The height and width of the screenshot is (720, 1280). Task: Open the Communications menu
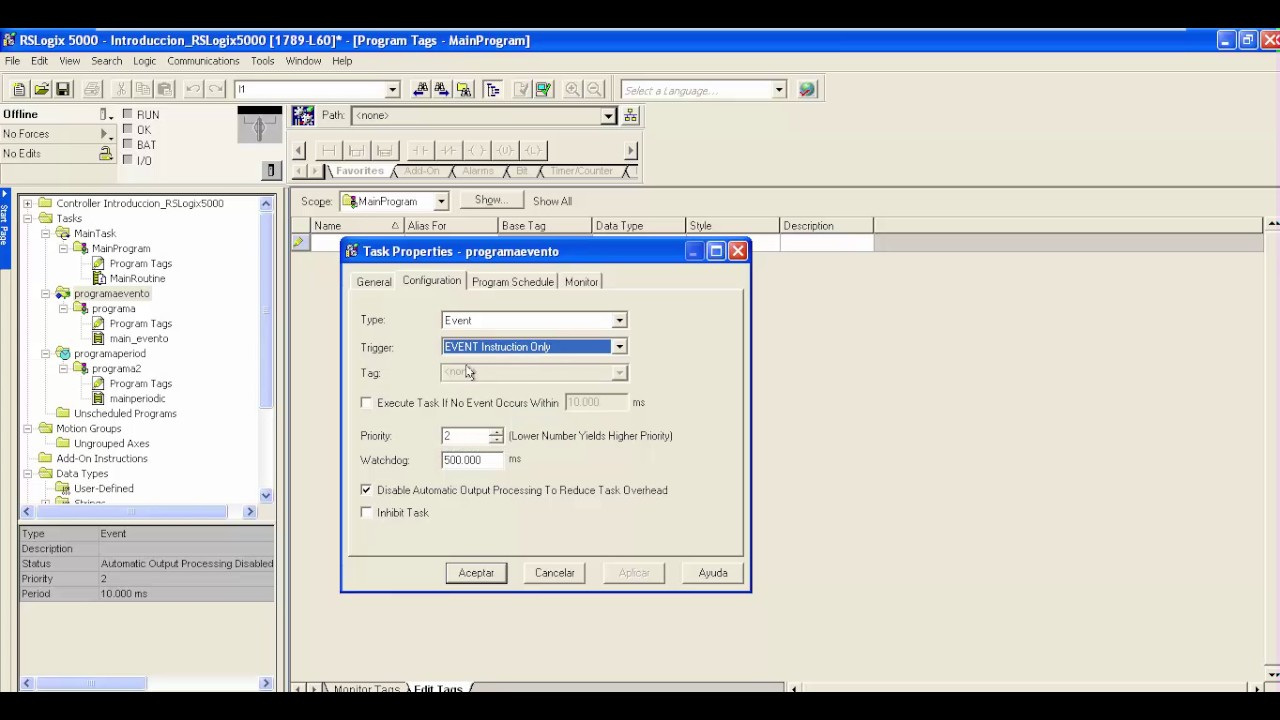click(x=203, y=61)
